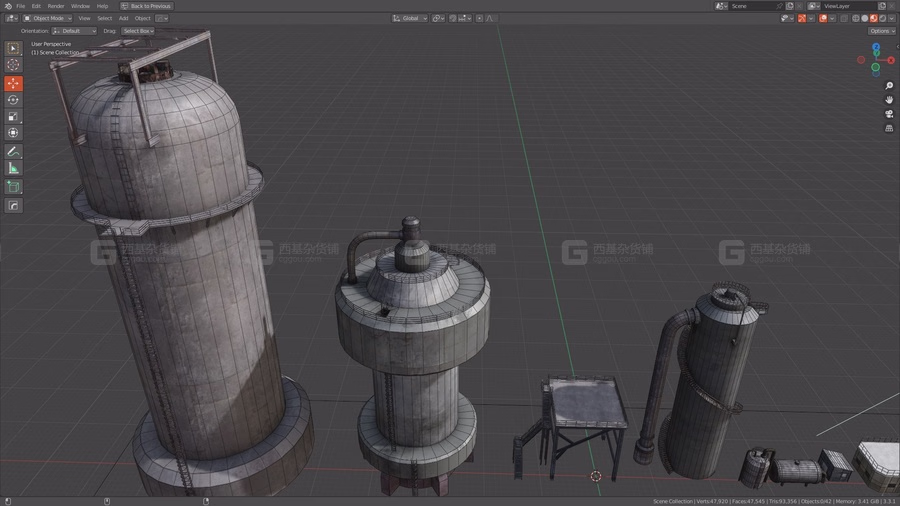The height and width of the screenshot is (506, 900).
Task: Open the object visibility filter dropdown
Action: pyautogui.click(x=787, y=18)
